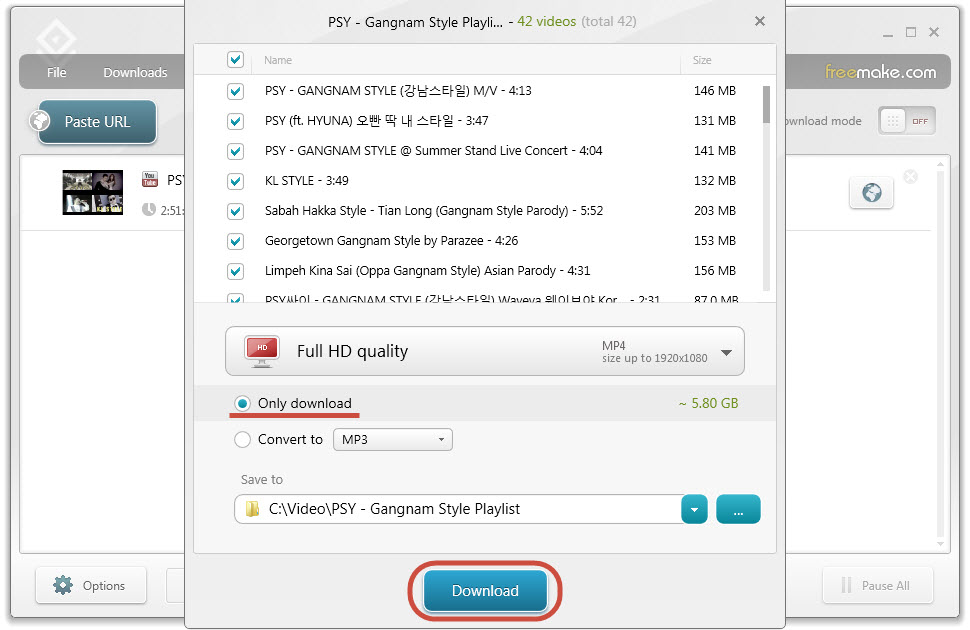Uncheck Summer Stand Live Concert checkbox
970x630 pixels.
[x=235, y=151]
